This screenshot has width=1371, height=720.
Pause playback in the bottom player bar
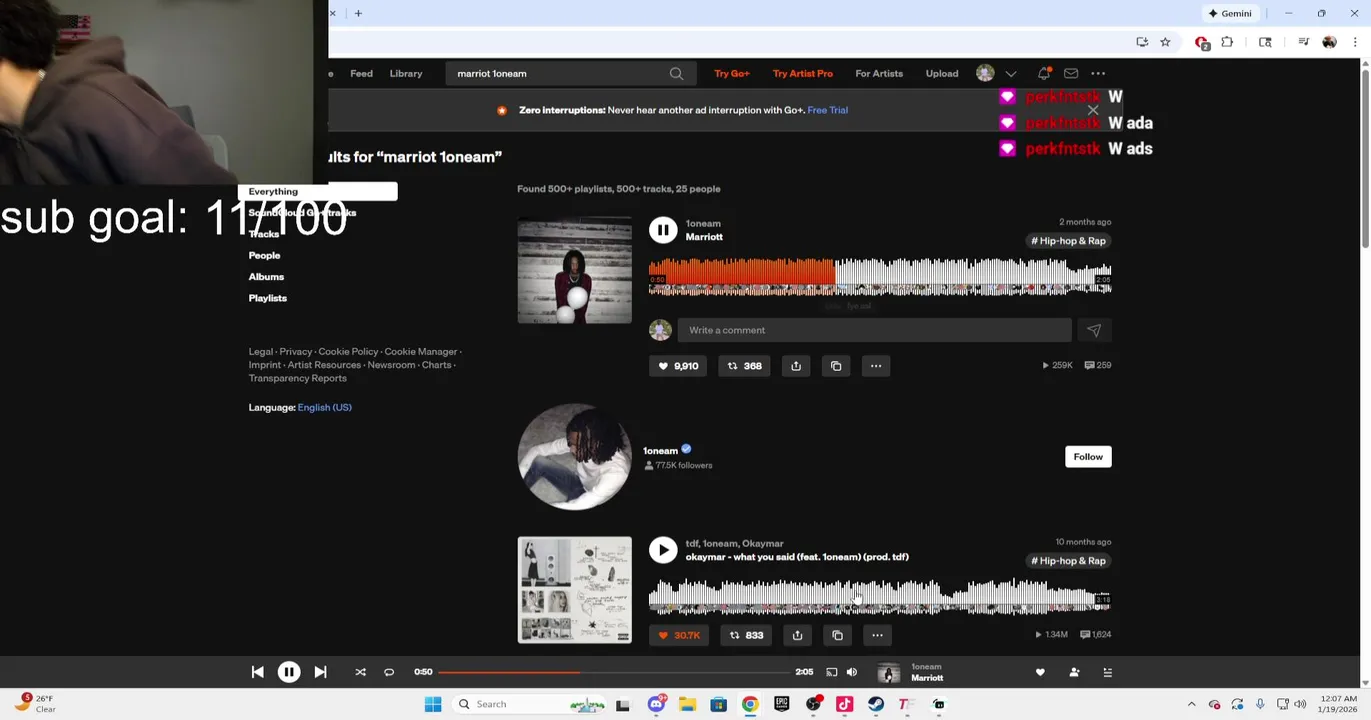[x=288, y=672]
